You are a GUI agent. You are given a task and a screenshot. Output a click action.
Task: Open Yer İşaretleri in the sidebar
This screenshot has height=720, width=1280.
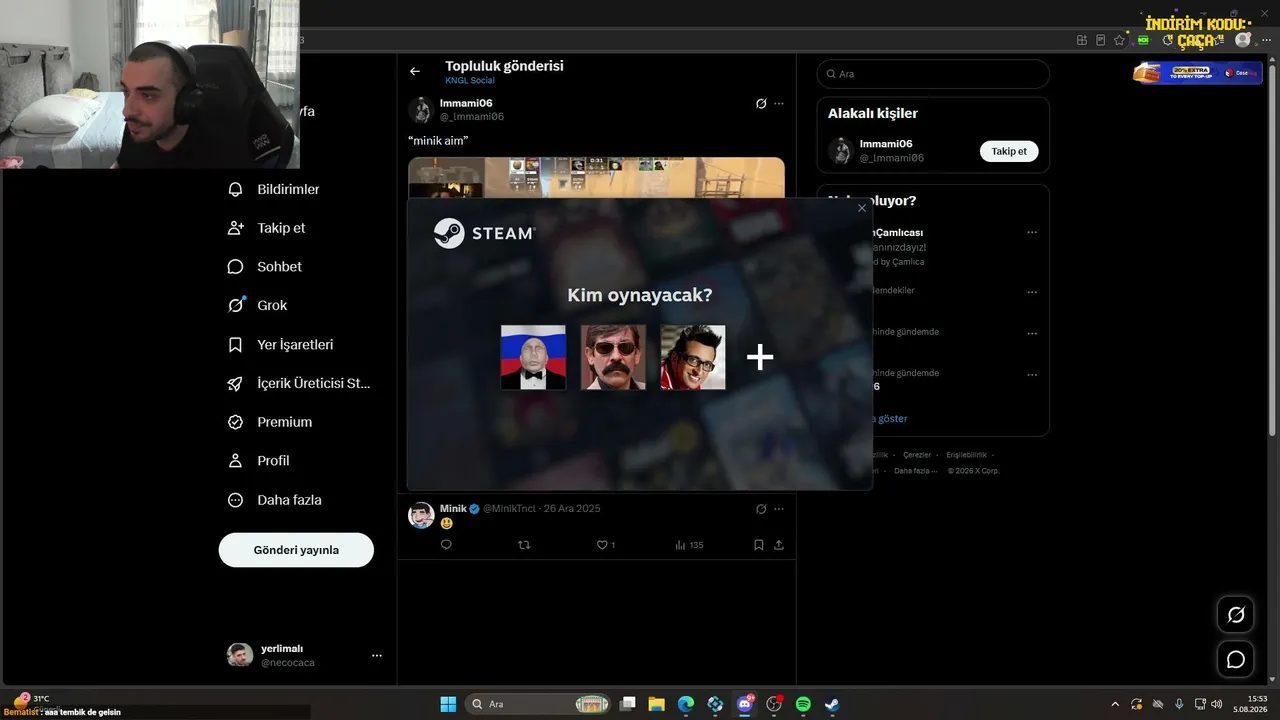281,345
